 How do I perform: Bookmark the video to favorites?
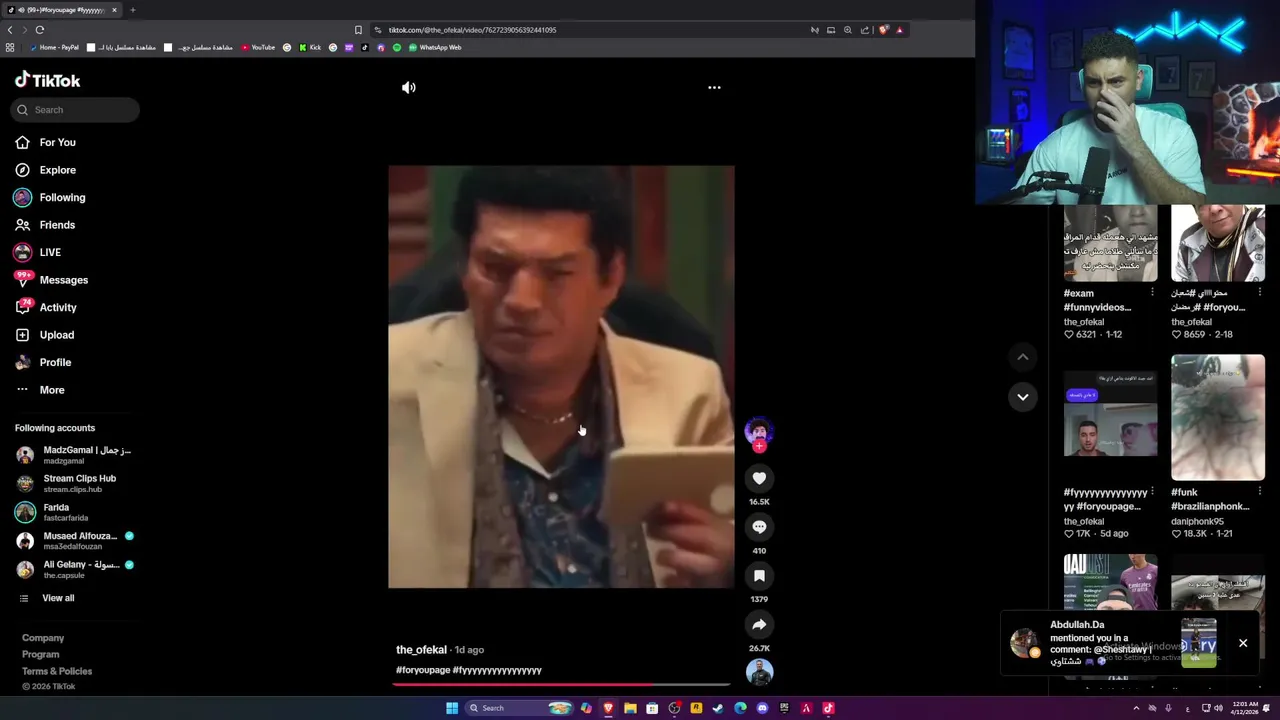click(759, 576)
